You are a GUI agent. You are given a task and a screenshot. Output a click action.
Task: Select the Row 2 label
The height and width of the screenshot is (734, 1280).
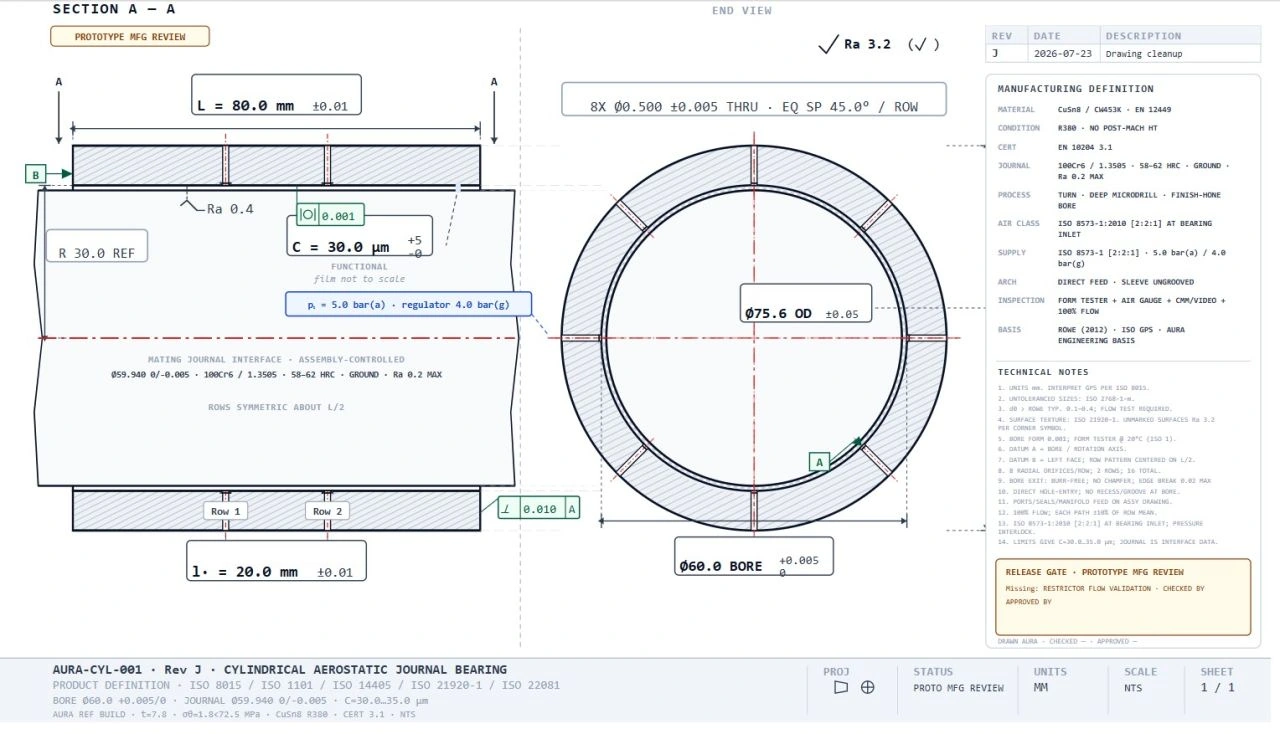tap(327, 511)
